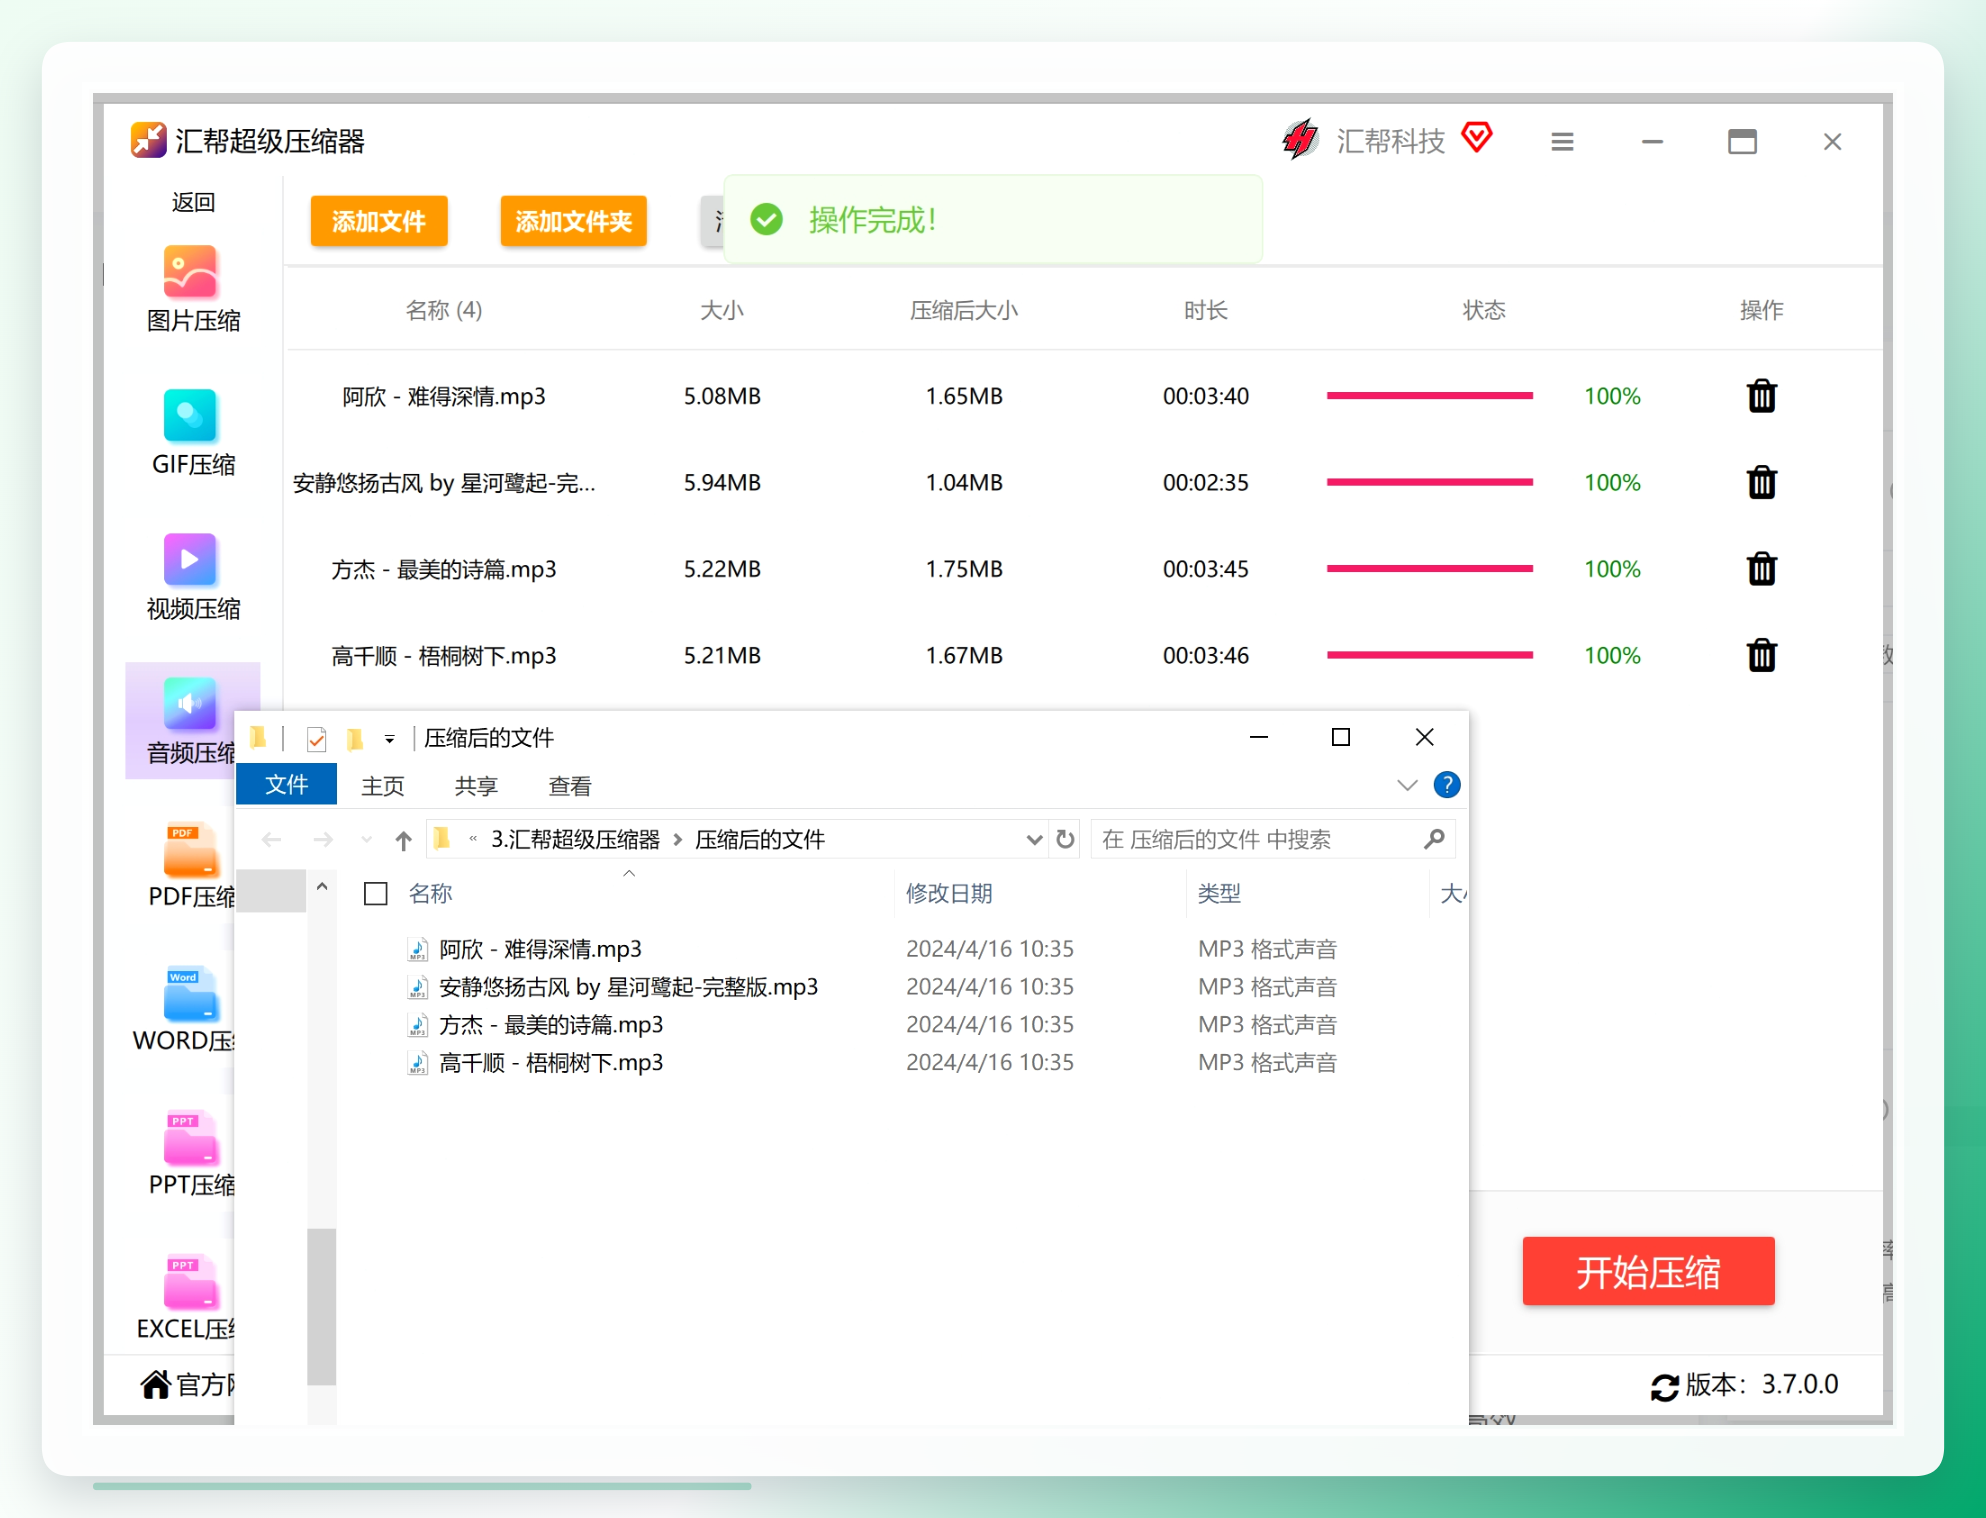Click Explorer quick access new folder icon
1986x1518 pixels.
pos(355,739)
